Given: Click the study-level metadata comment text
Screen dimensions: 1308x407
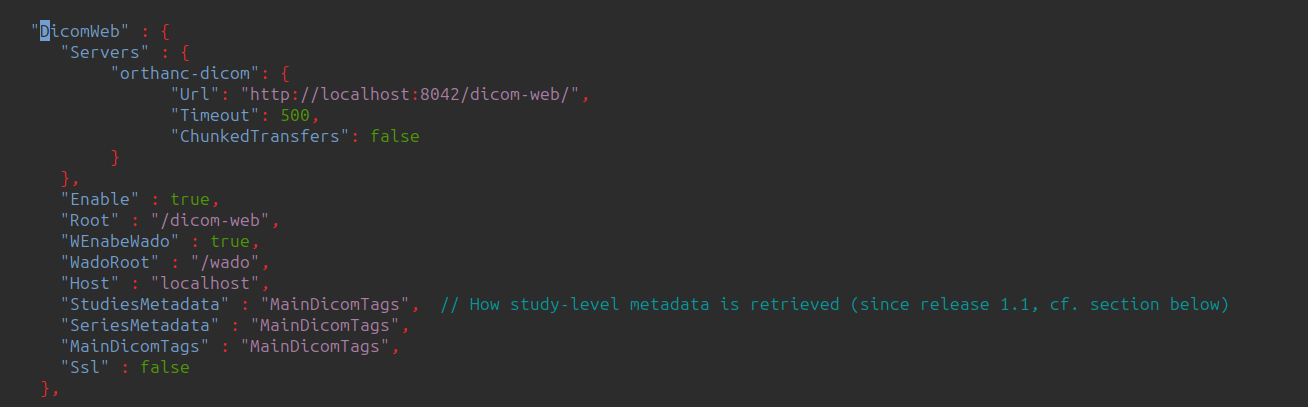Looking at the screenshot, I should tap(835, 304).
